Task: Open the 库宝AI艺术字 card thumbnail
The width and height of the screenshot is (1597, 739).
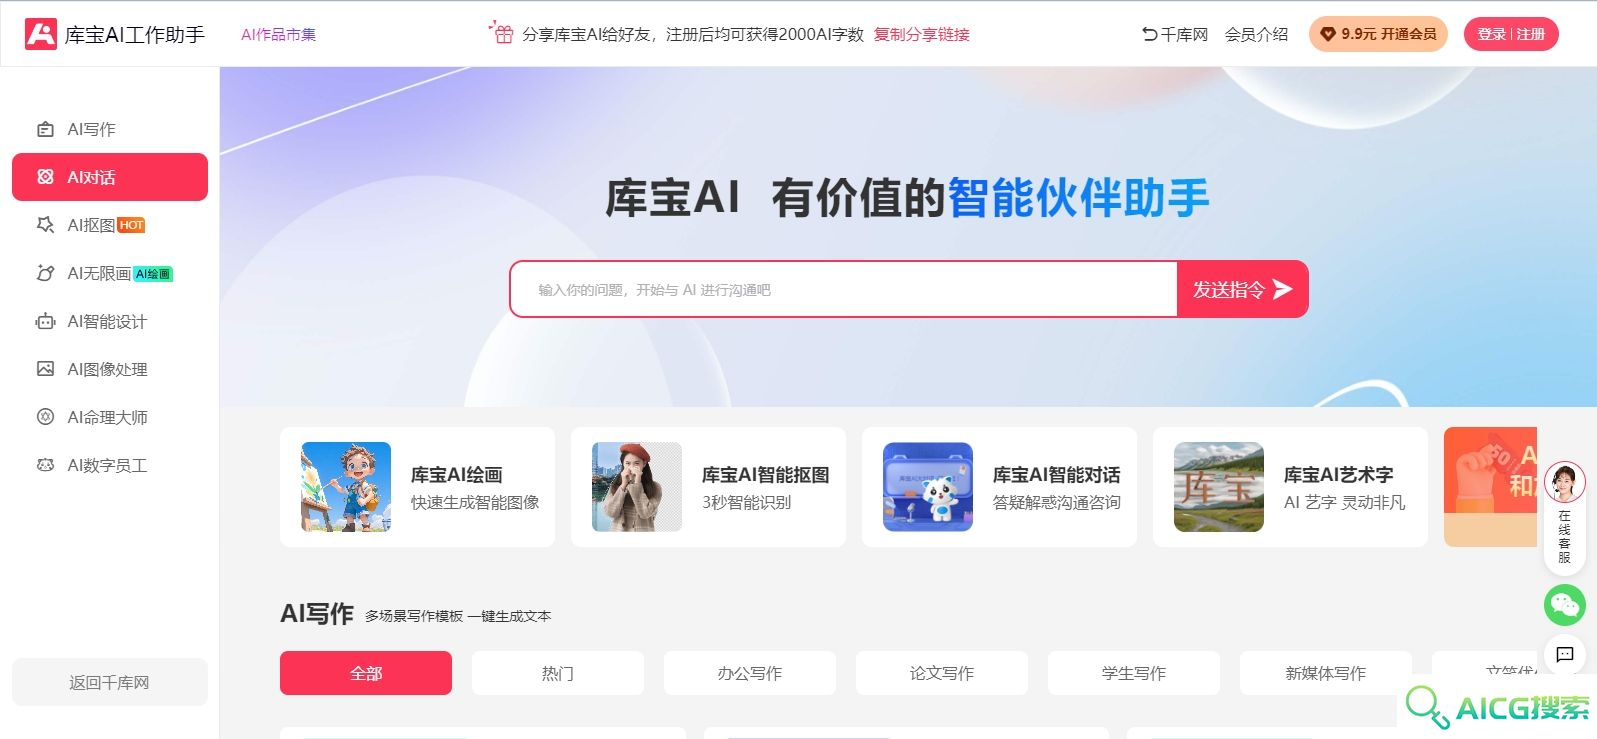Action: tap(1219, 487)
